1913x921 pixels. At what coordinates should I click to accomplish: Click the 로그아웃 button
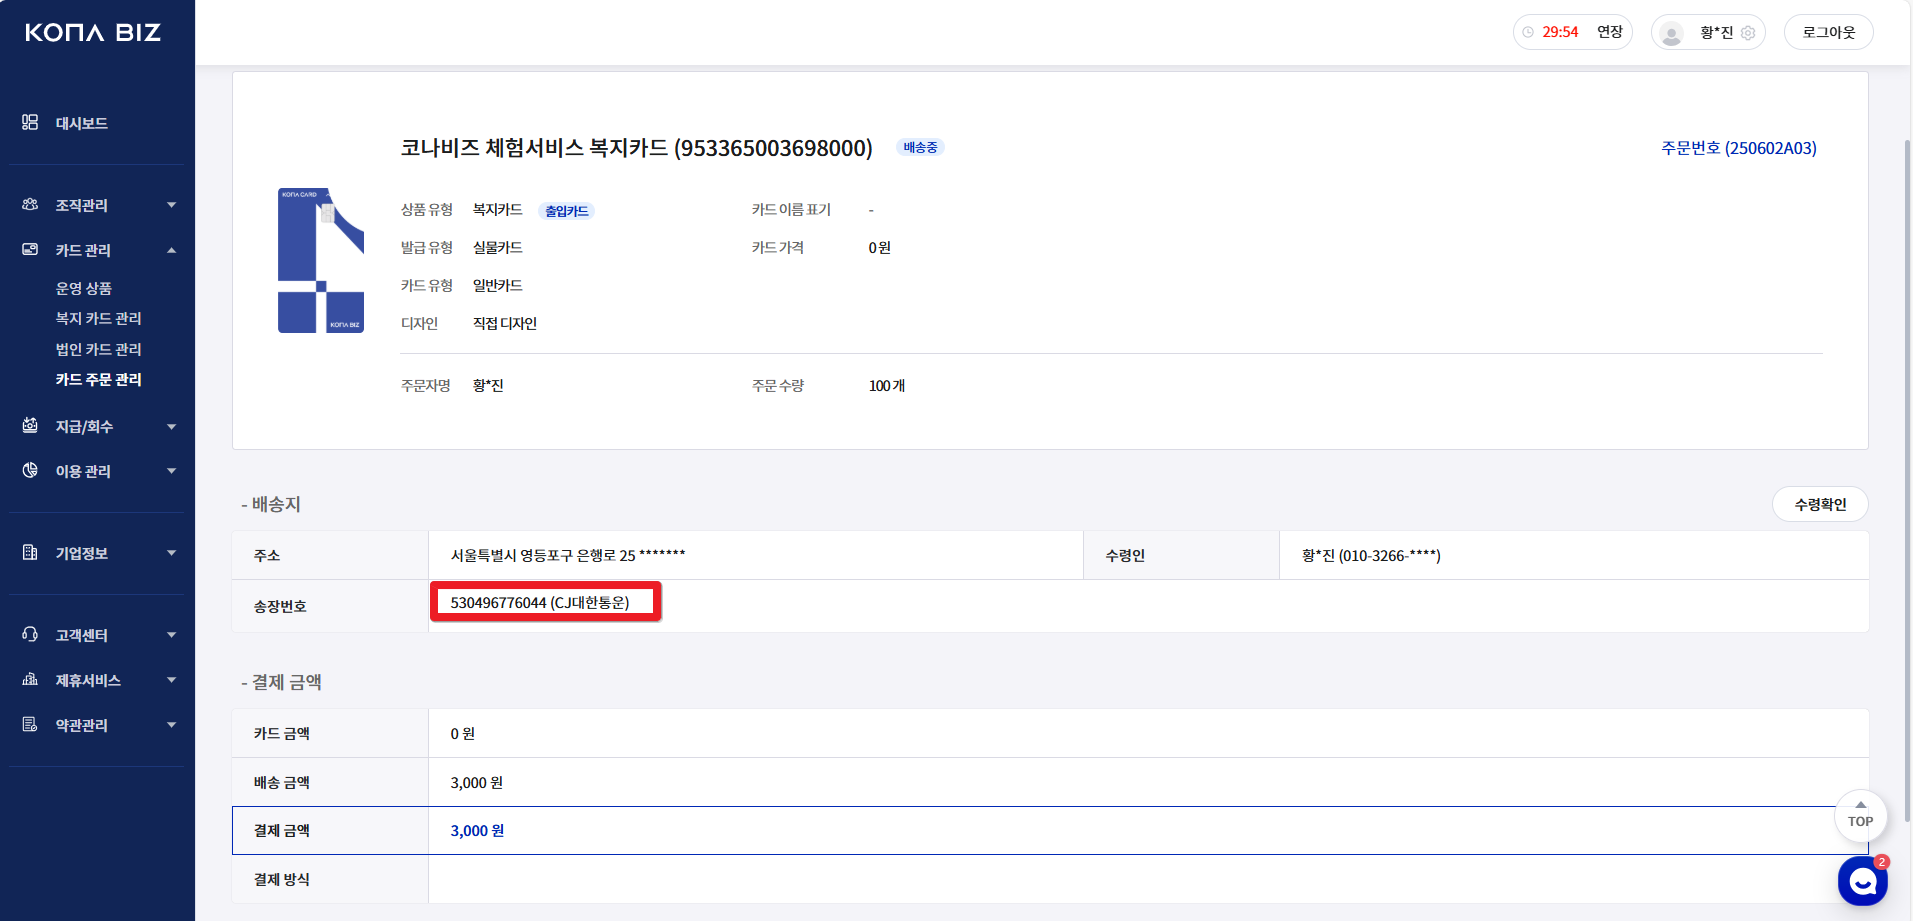click(1828, 32)
